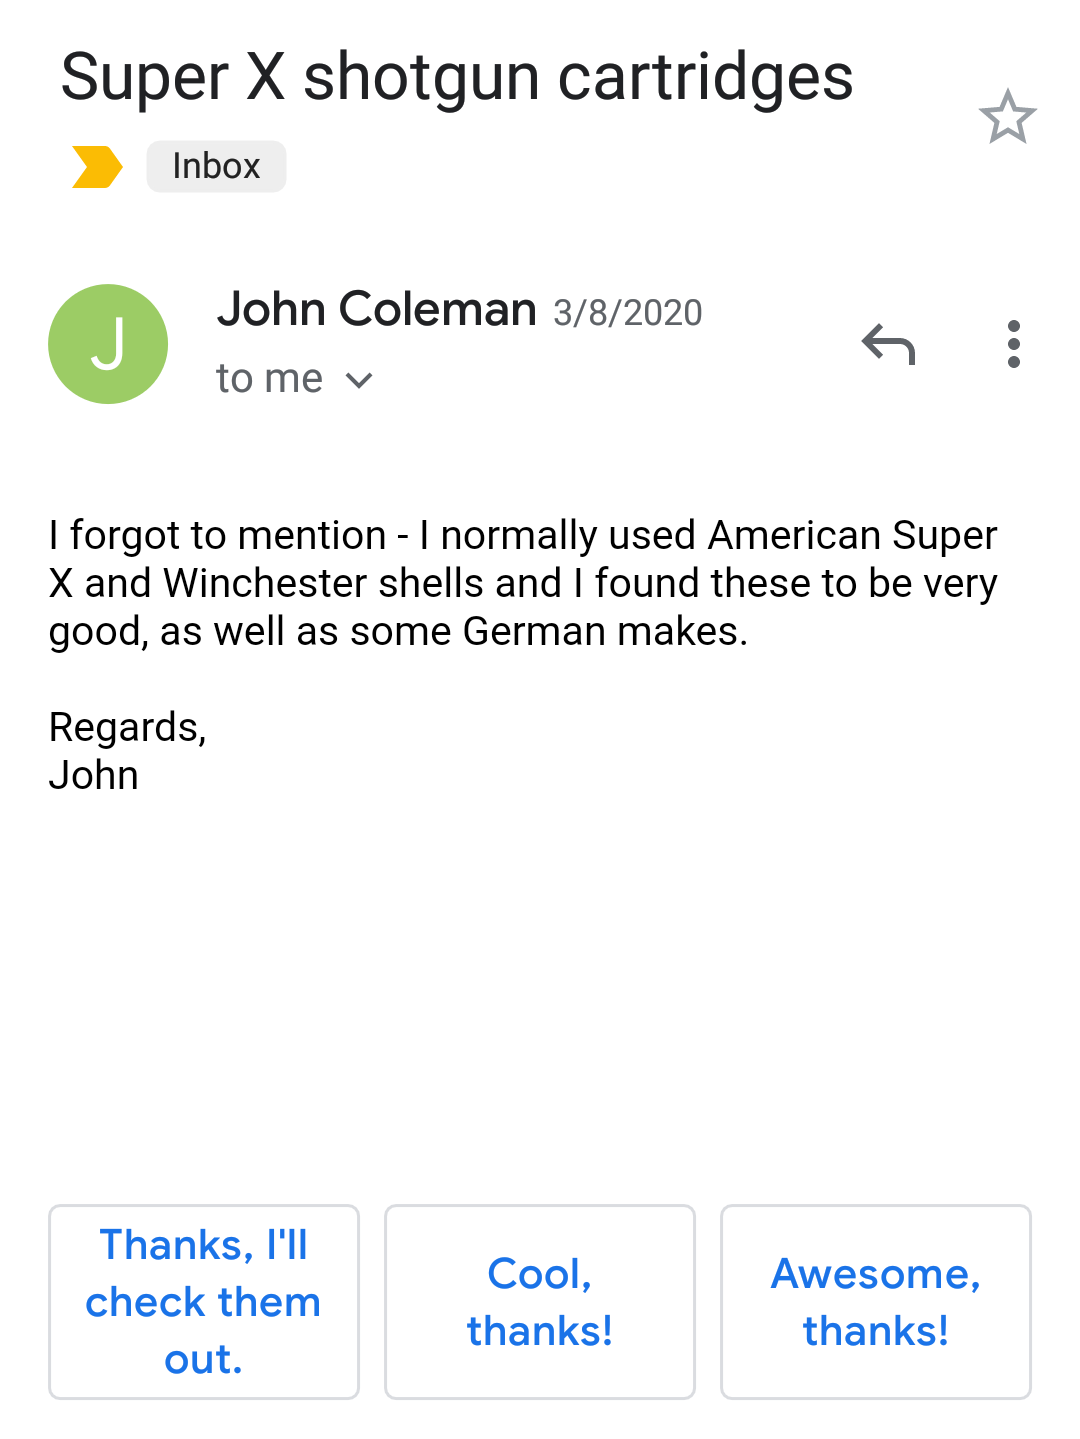
Task: Select the "Awesome, thanks!" suggested reply
Action: pyautogui.click(x=876, y=1301)
